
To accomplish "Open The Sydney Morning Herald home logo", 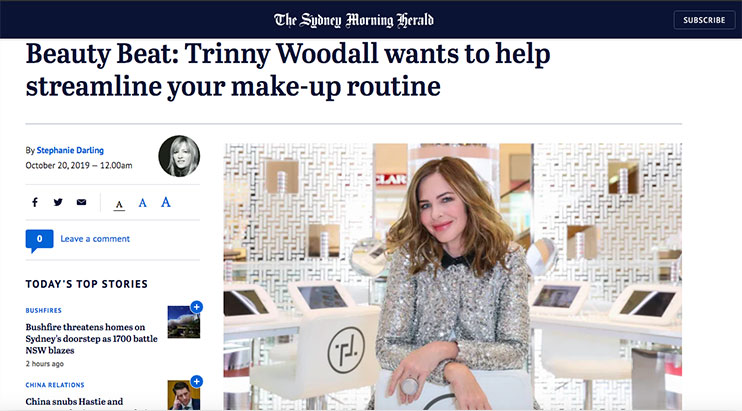I will 353,20.
